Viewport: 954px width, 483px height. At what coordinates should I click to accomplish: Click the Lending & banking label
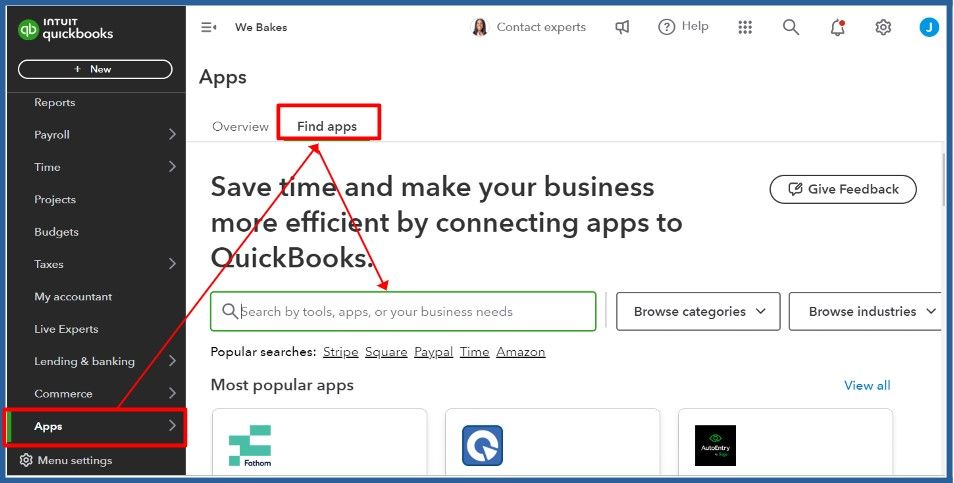pos(85,361)
